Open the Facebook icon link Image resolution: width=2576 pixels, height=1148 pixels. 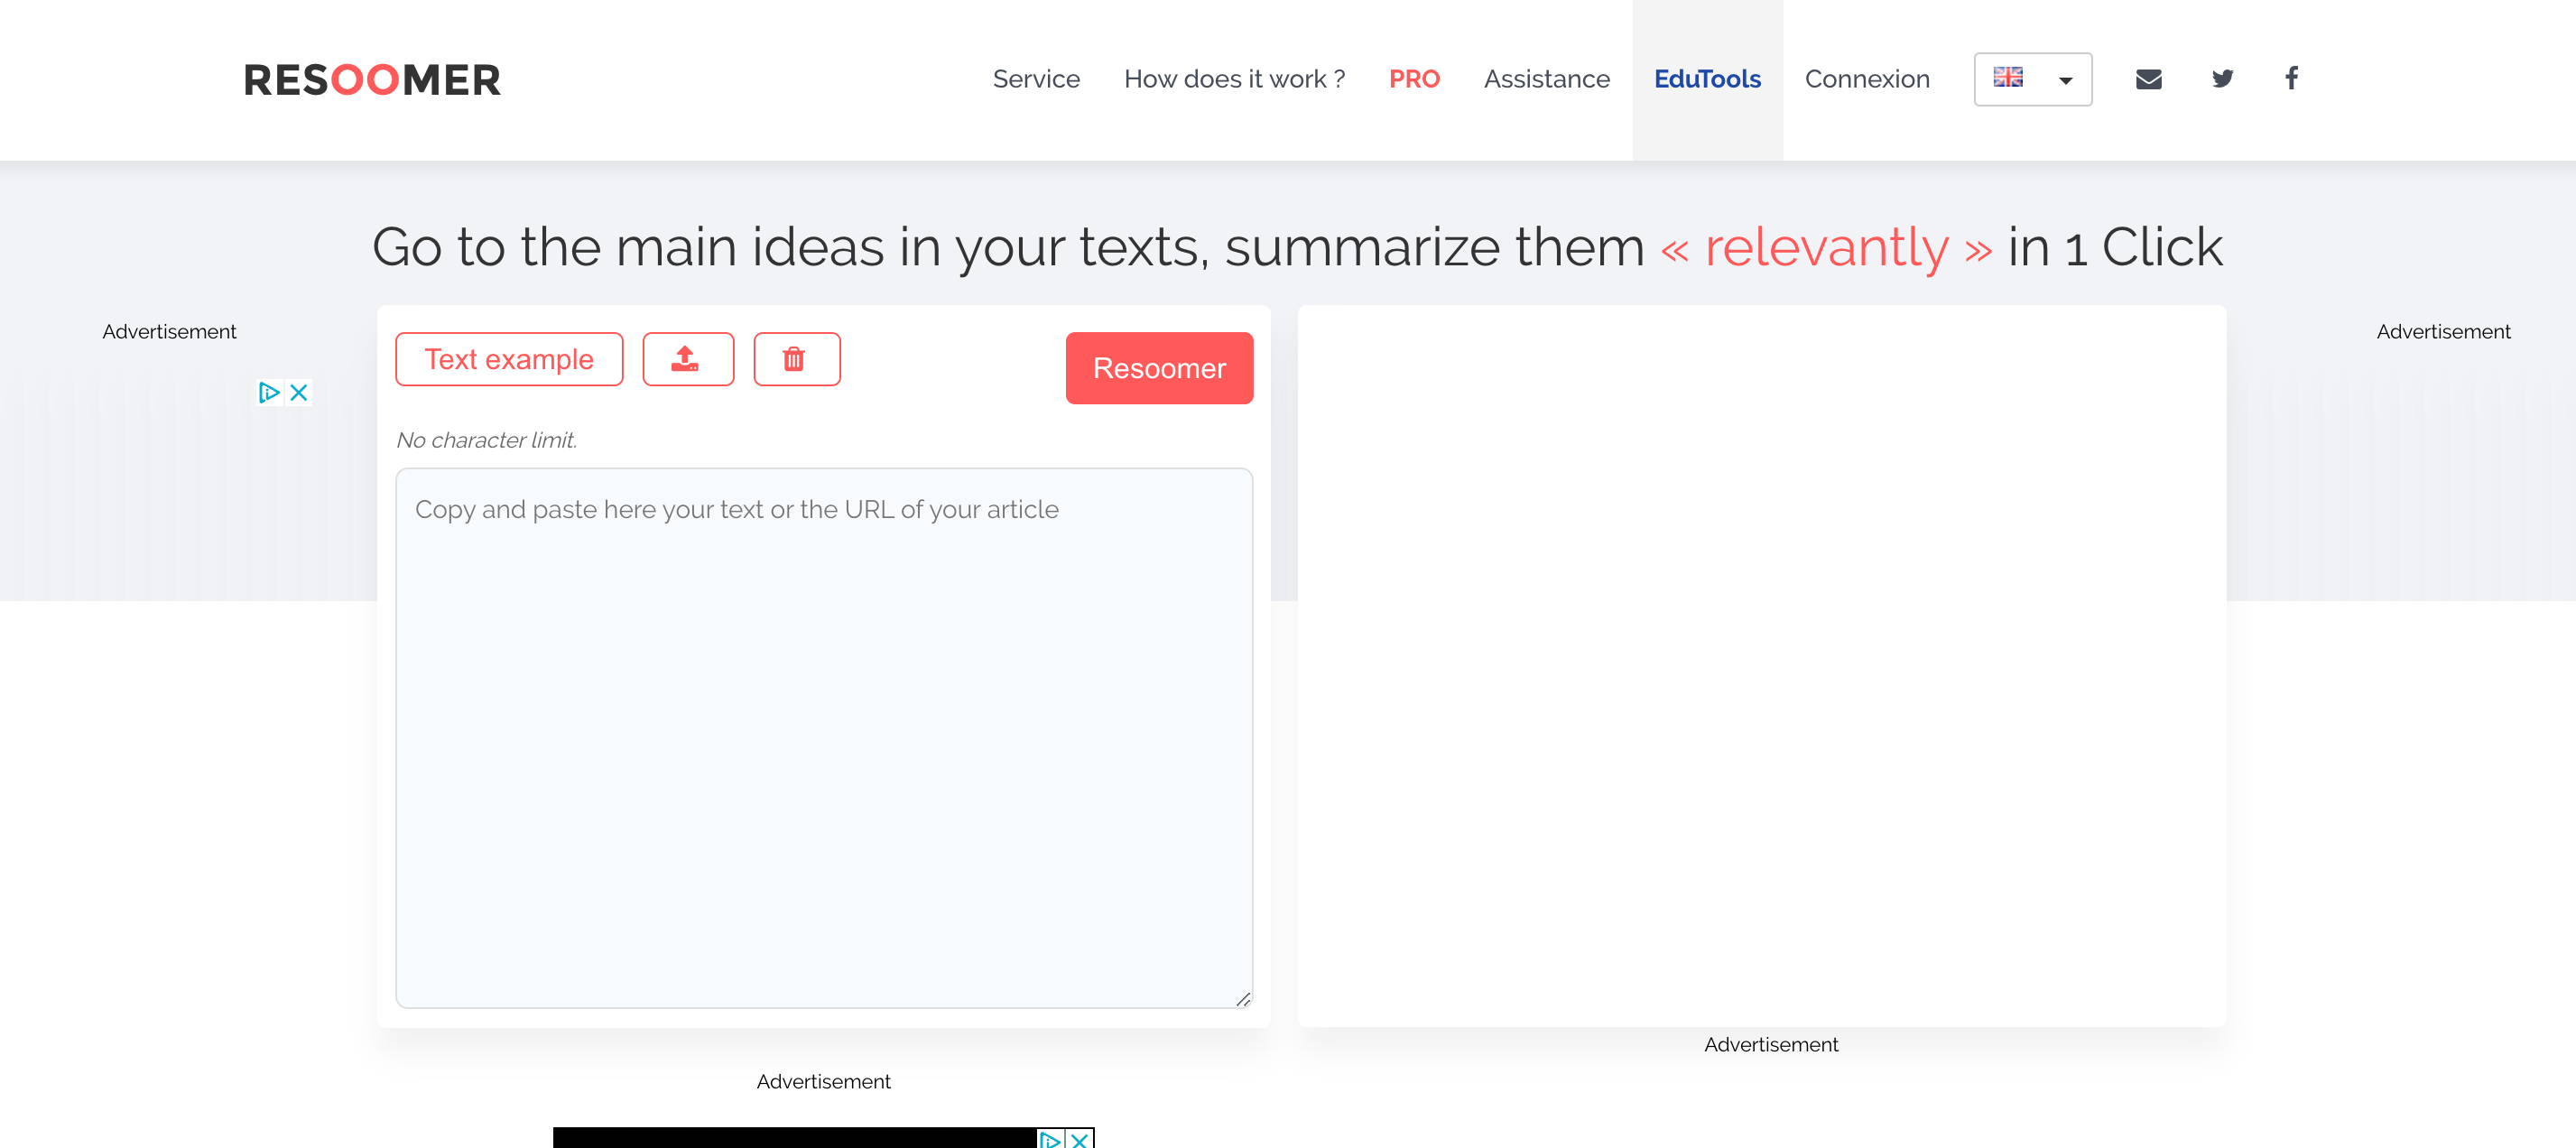coord(2291,78)
